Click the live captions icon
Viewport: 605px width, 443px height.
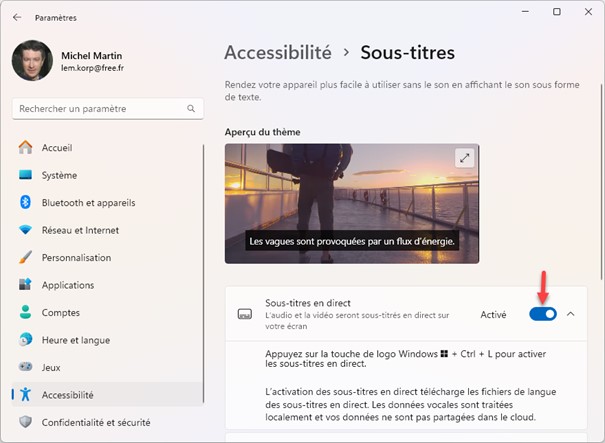click(245, 314)
